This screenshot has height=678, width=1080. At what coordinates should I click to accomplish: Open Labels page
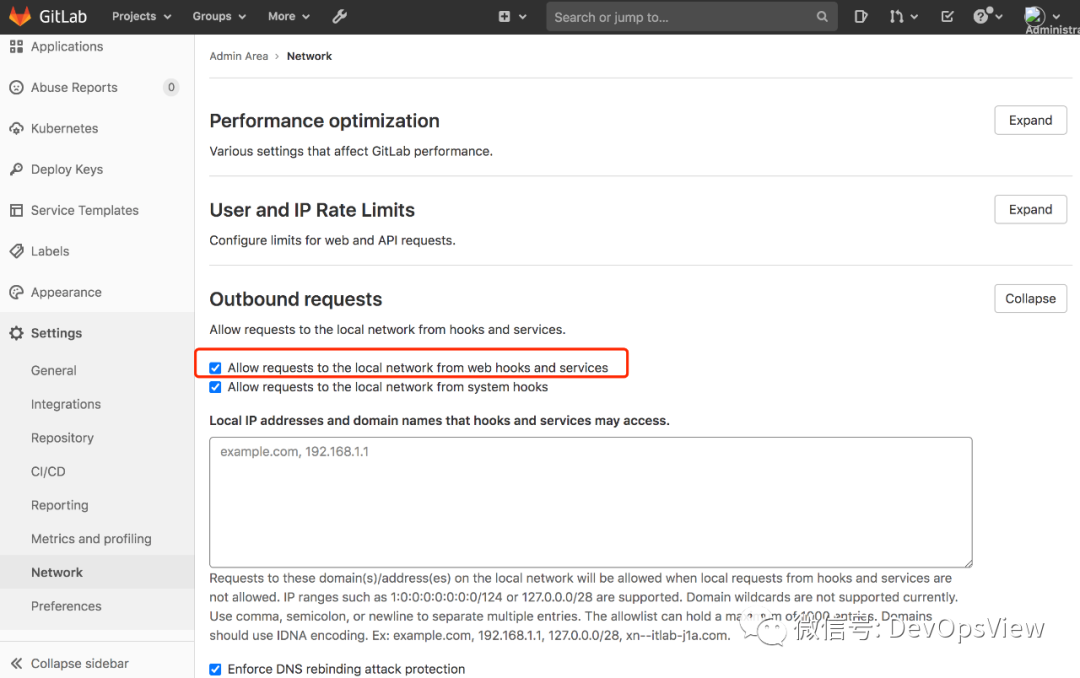[x=50, y=251]
